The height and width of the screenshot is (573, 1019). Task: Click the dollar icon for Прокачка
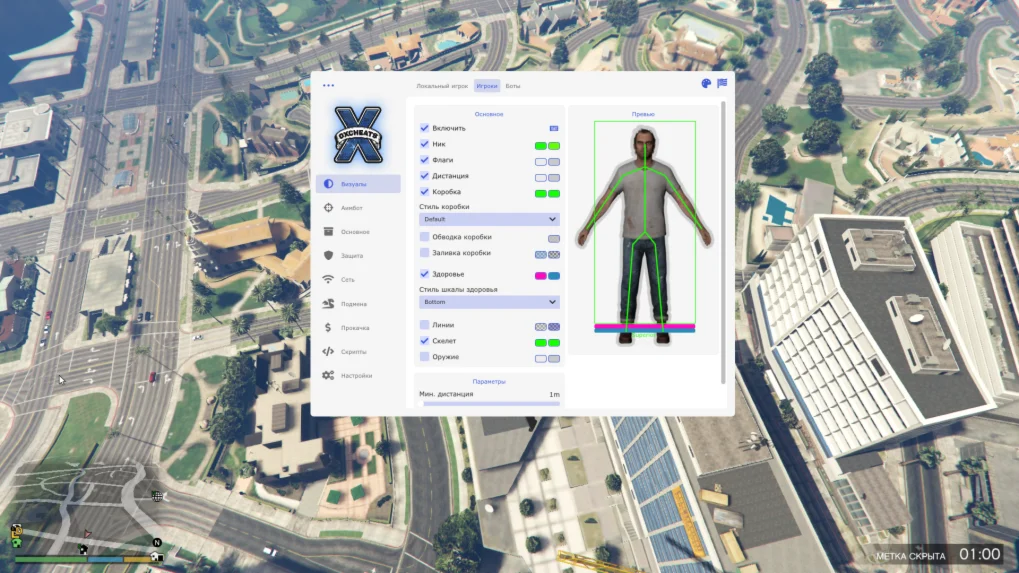point(328,328)
